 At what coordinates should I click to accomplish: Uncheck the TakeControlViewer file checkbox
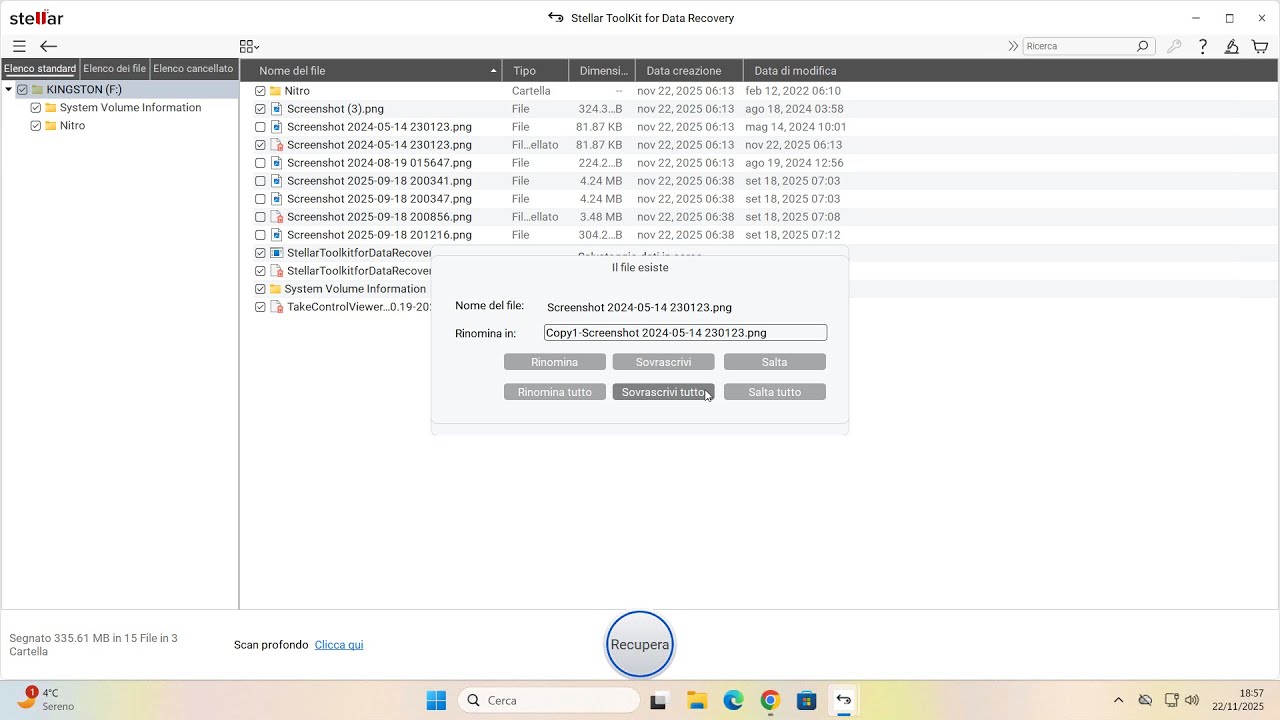[x=260, y=307]
